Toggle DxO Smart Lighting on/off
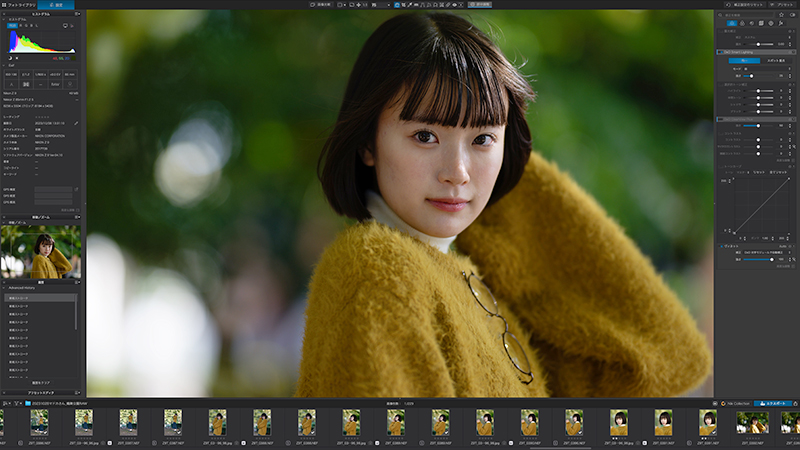Viewport: 800px width, 450px height. (x=720, y=52)
